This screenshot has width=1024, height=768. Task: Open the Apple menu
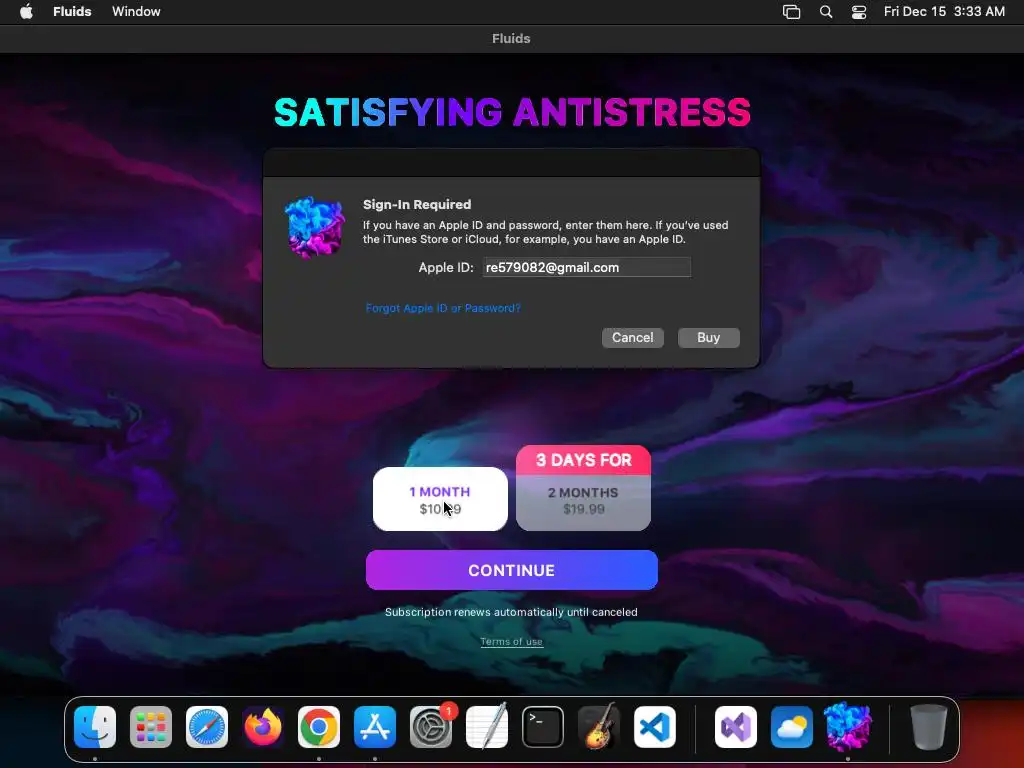26,12
